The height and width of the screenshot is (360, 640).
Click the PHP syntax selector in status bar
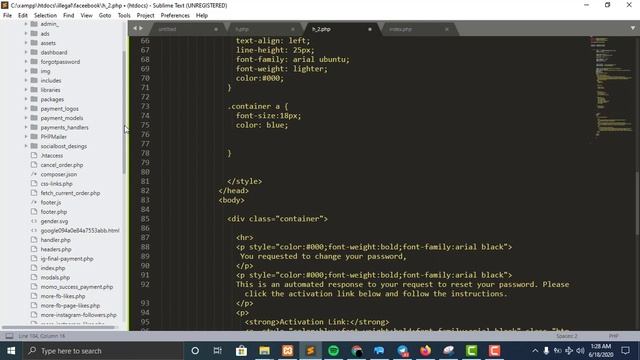(613, 336)
